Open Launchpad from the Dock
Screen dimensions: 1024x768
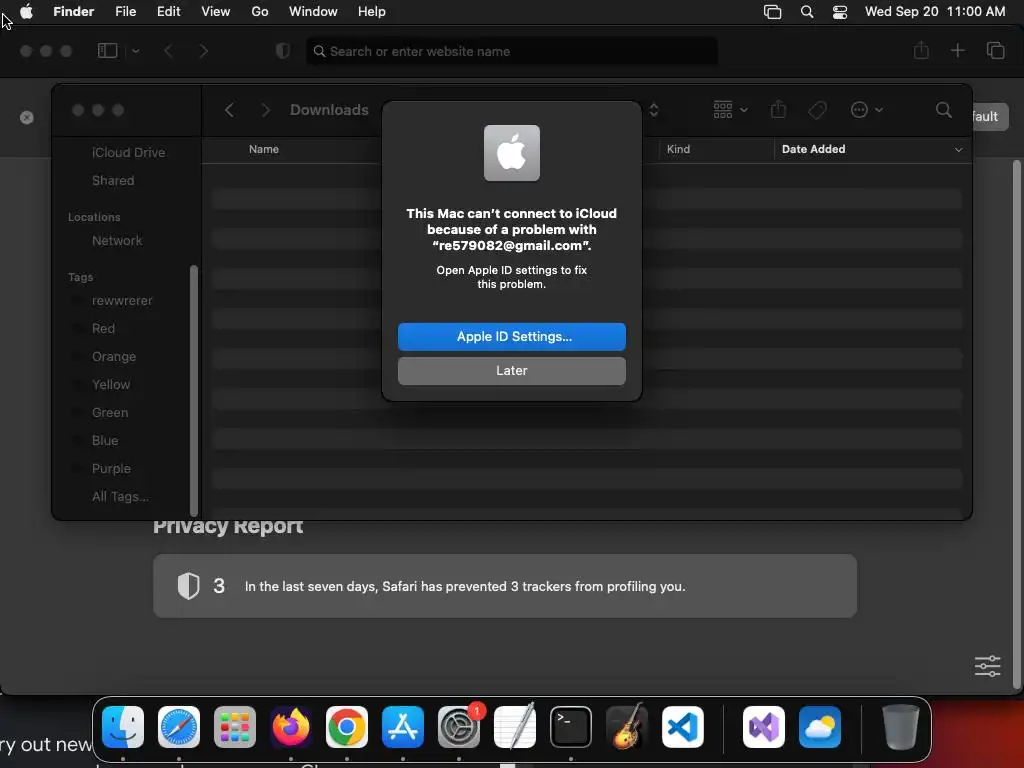(x=234, y=727)
